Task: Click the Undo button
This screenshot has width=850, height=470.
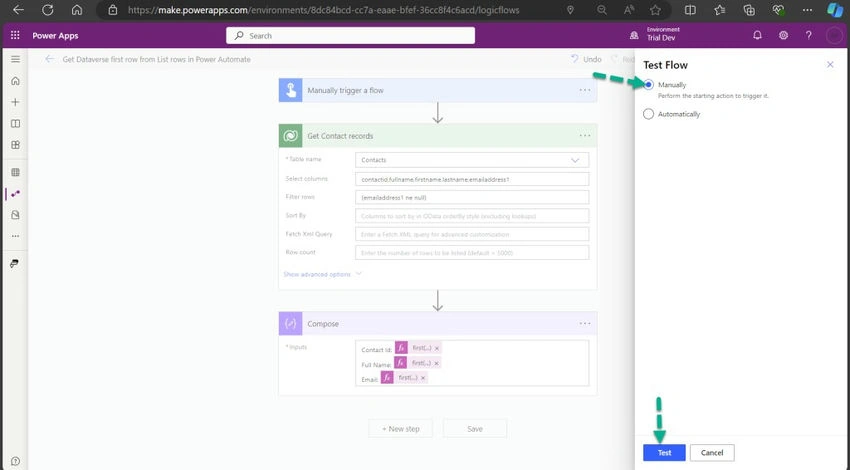Action: coord(586,59)
